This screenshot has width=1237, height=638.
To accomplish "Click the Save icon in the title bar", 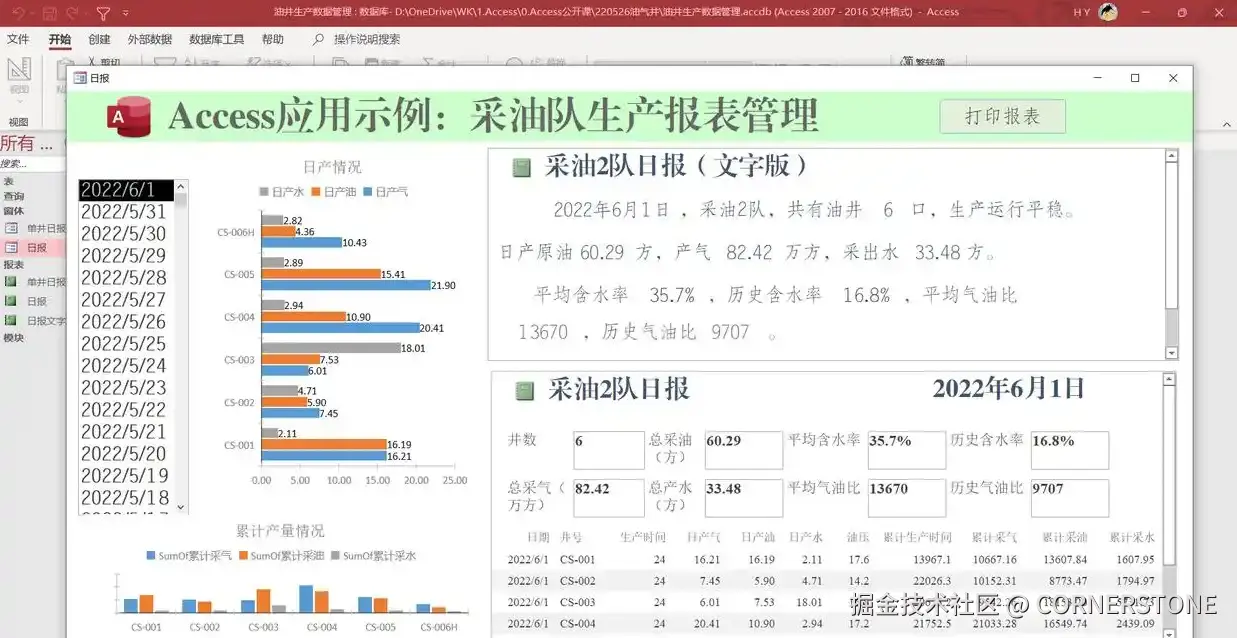I will point(48,13).
